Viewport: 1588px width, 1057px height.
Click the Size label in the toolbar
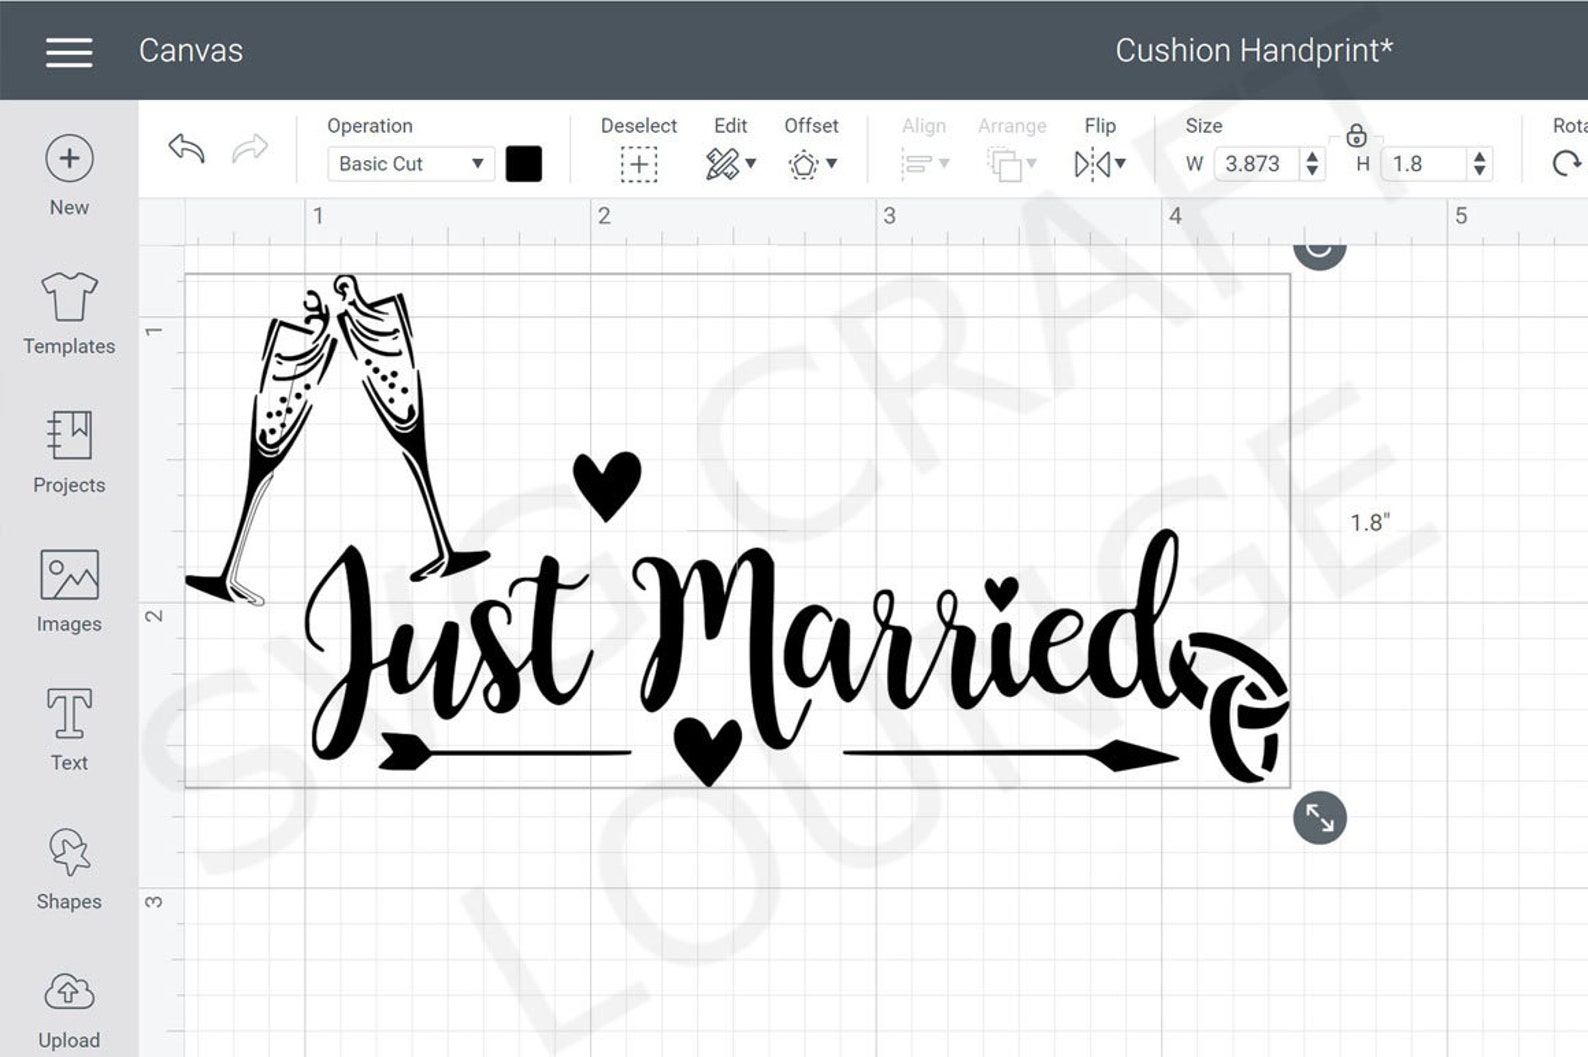pyautogui.click(x=1204, y=126)
